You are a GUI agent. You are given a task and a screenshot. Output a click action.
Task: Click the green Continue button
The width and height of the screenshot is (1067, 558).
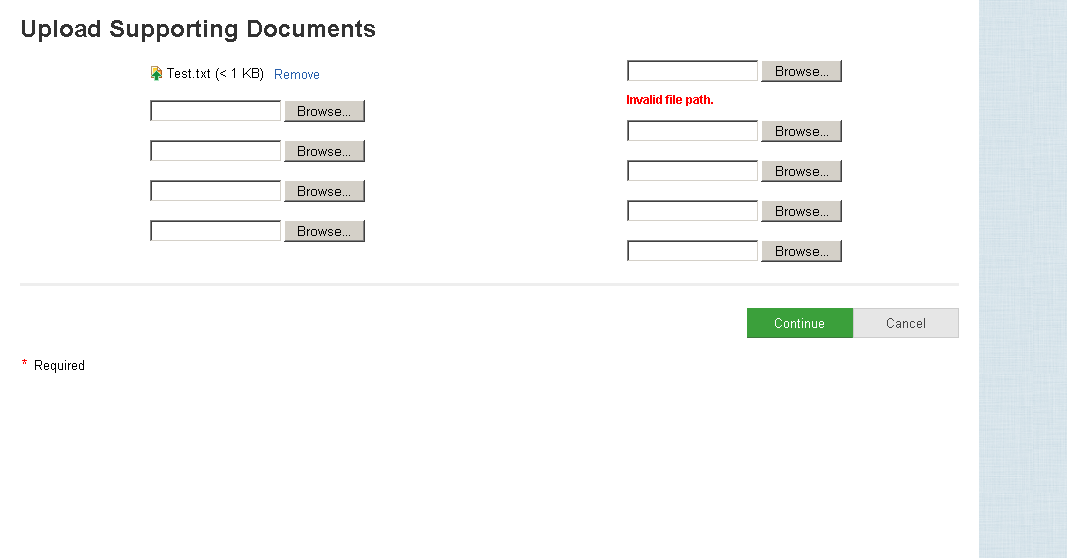click(800, 323)
